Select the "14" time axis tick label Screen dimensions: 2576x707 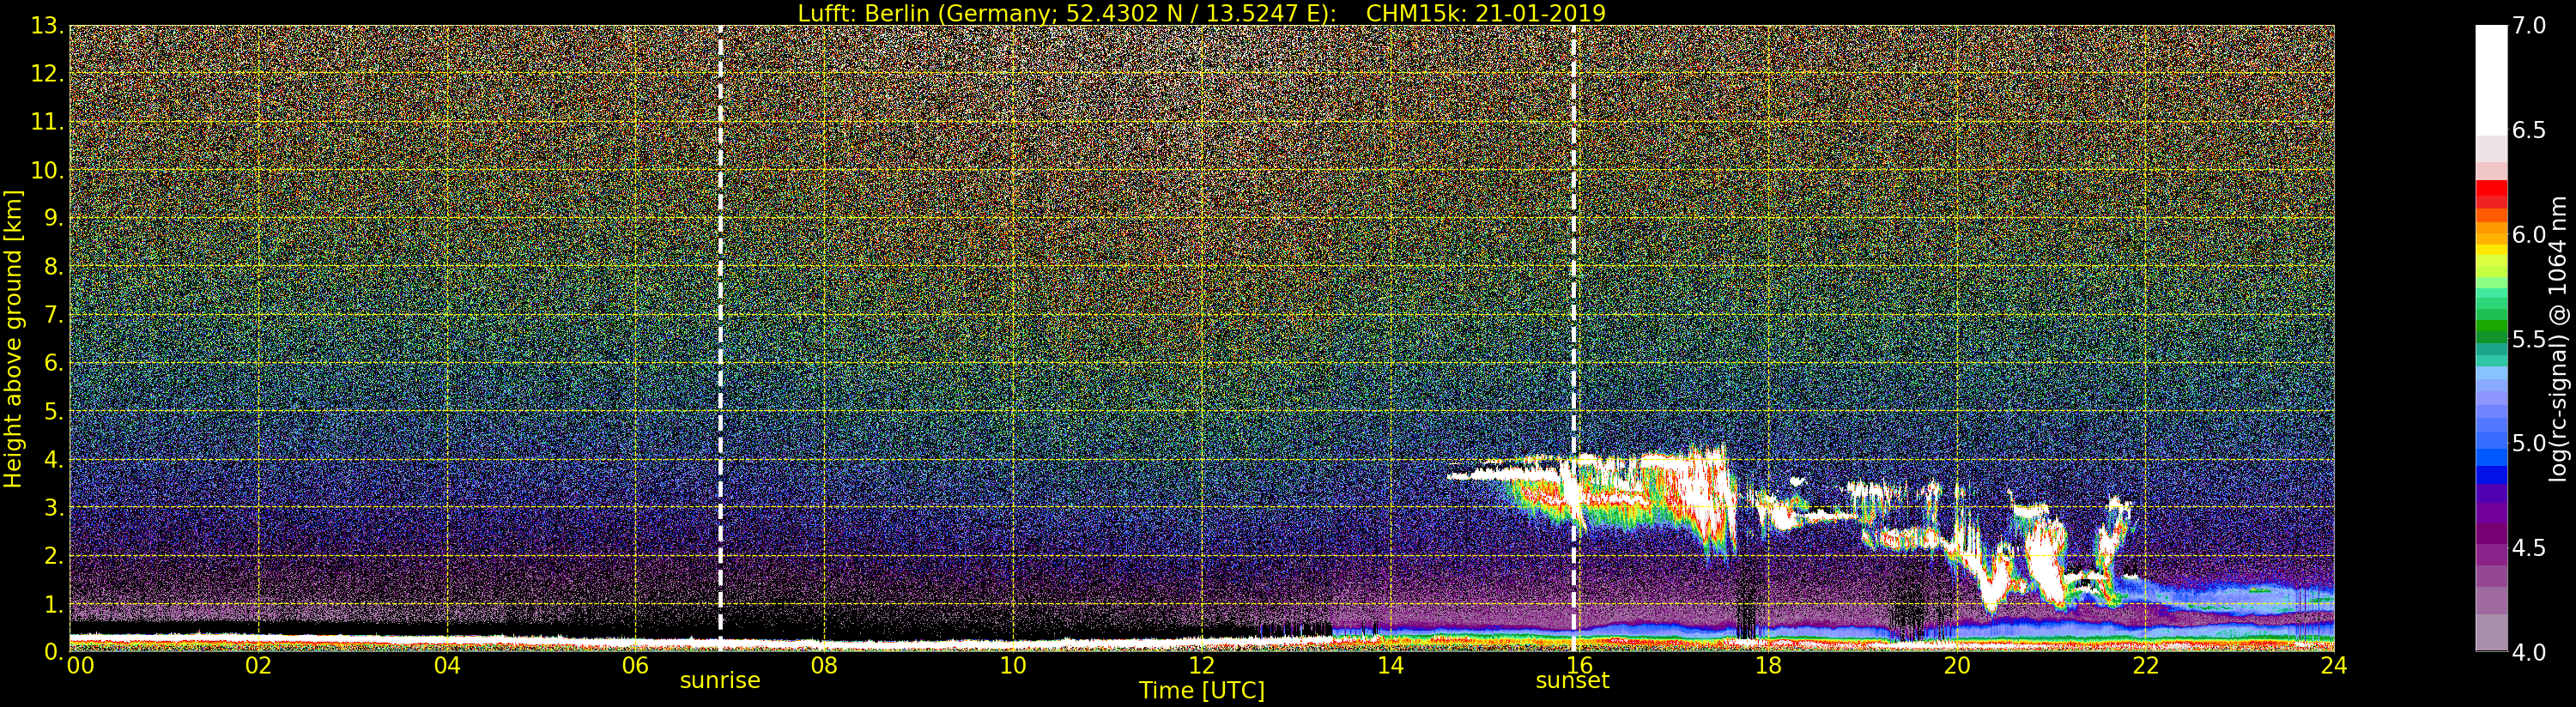(x=1391, y=666)
